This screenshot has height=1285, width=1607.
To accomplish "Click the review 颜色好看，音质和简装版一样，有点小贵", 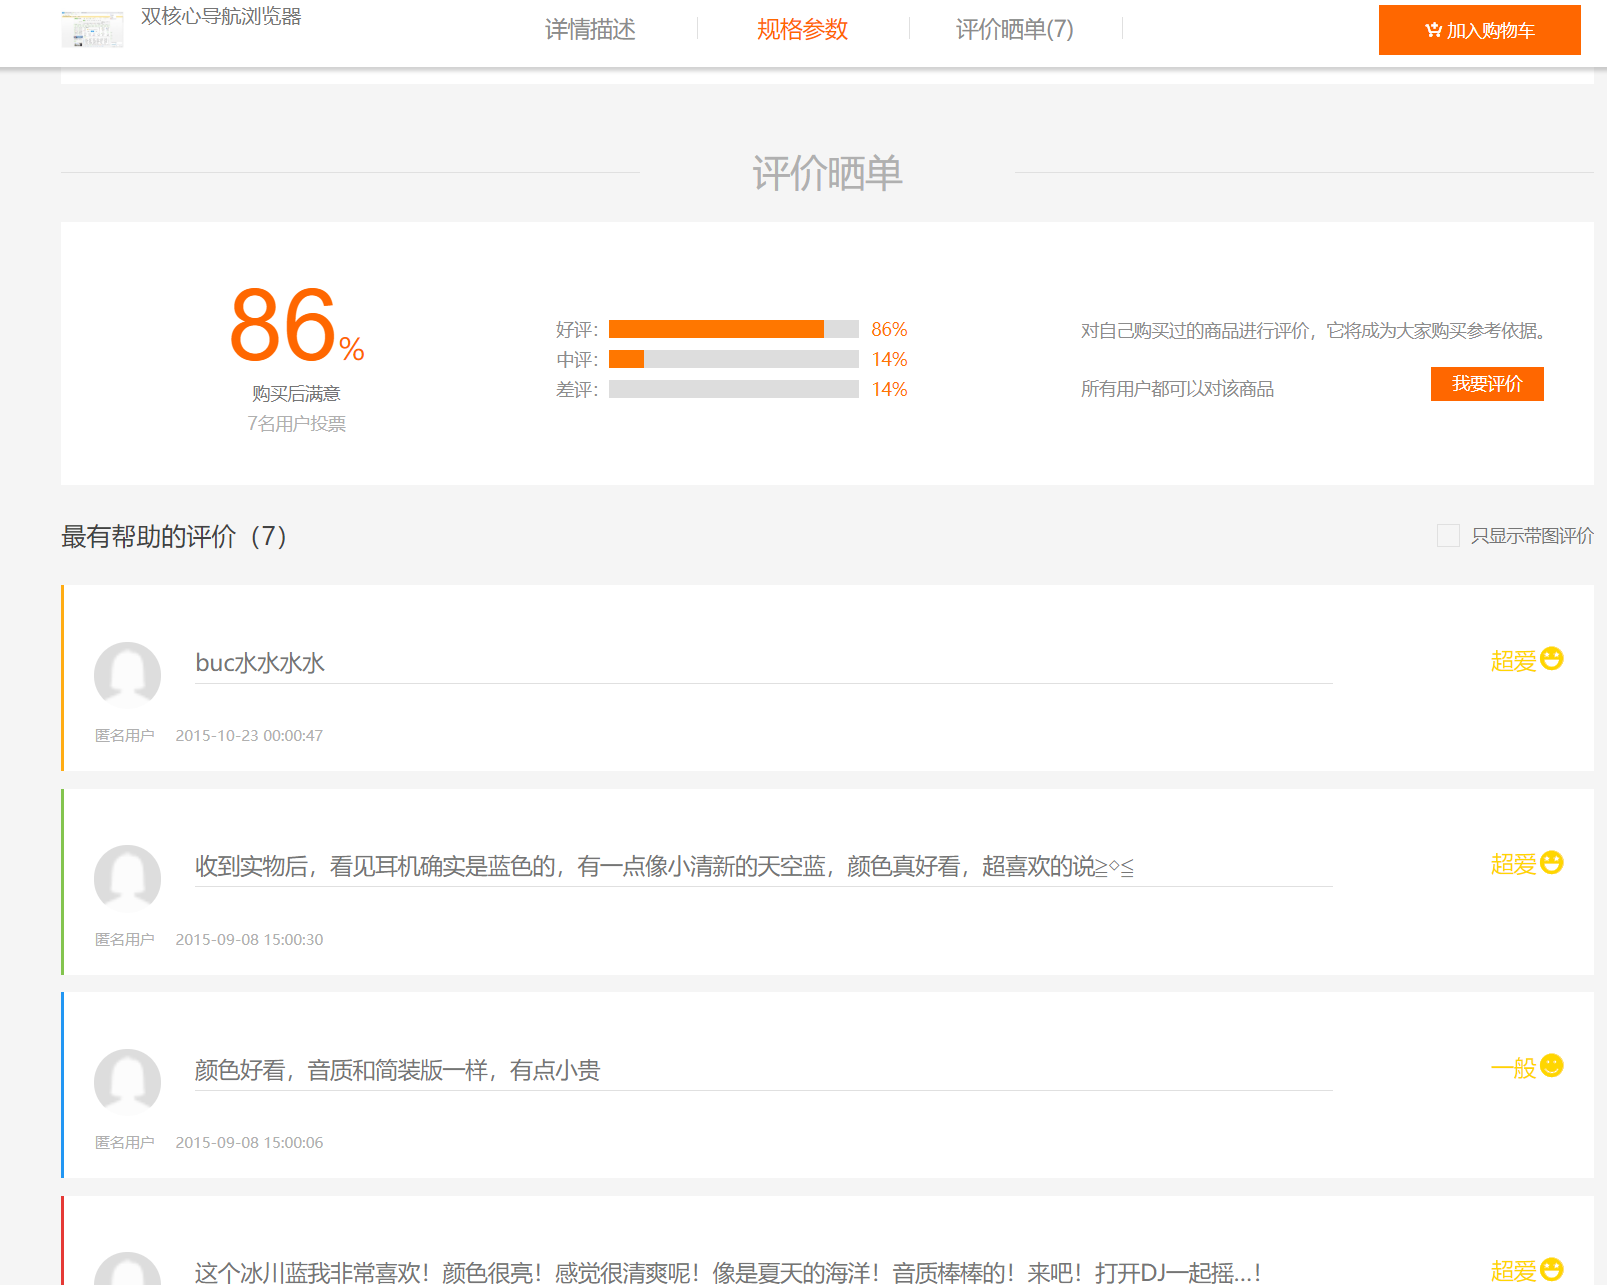I will click(x=397, y=1070).
